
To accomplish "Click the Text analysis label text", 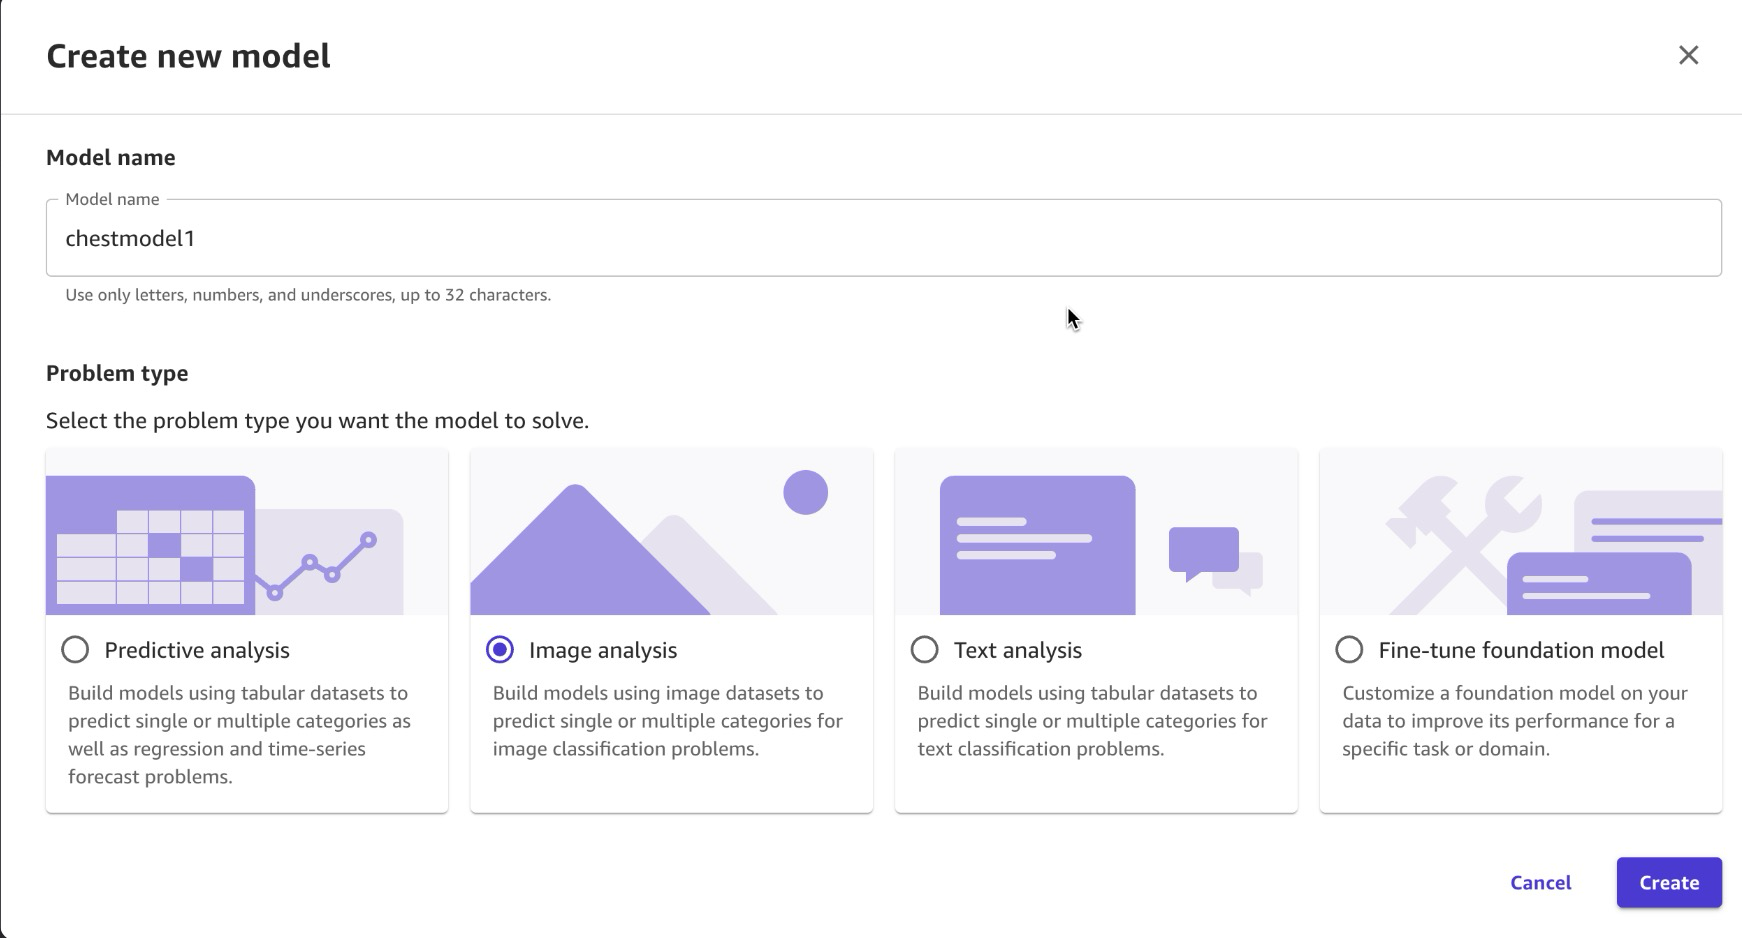I will 1017,650.
